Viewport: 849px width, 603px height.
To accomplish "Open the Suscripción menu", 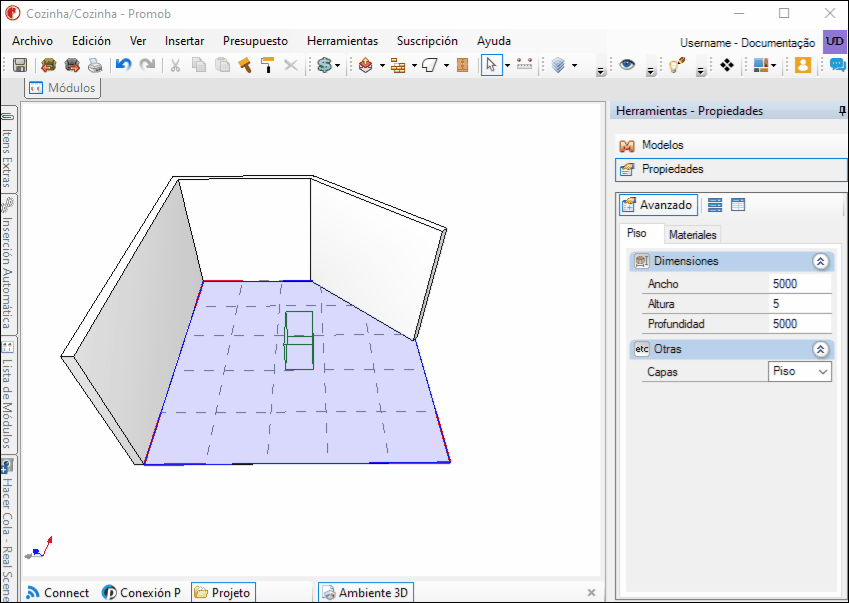I will (x=427, y=41).
